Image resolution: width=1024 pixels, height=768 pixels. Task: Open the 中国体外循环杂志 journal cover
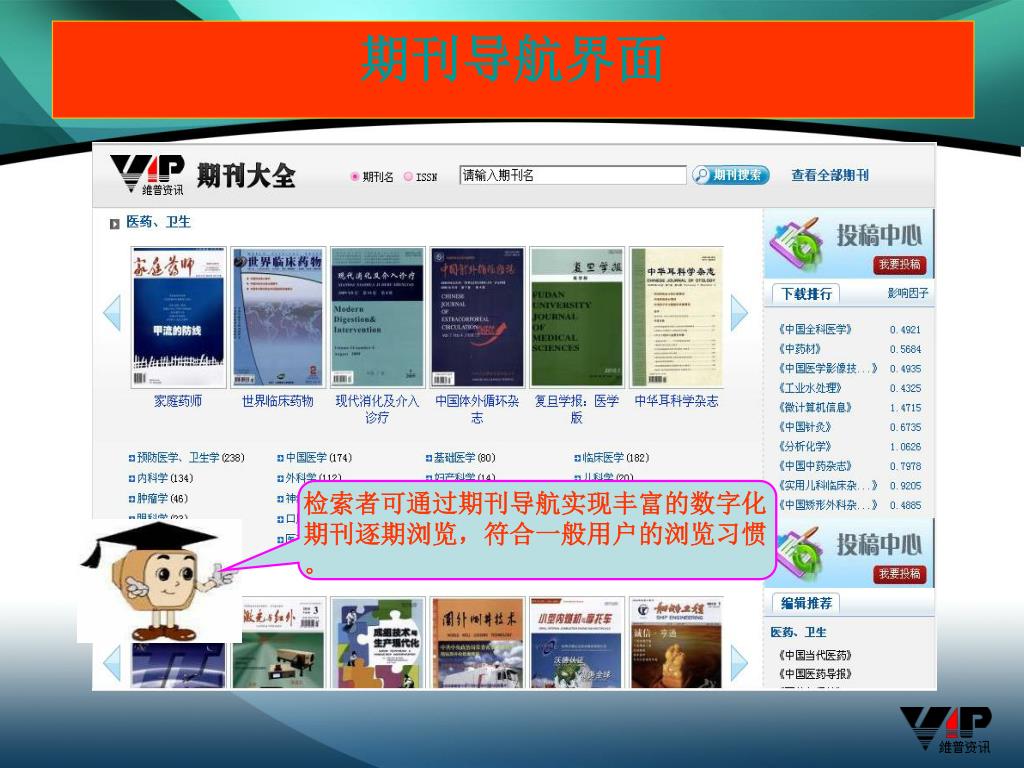pos(477,317)
